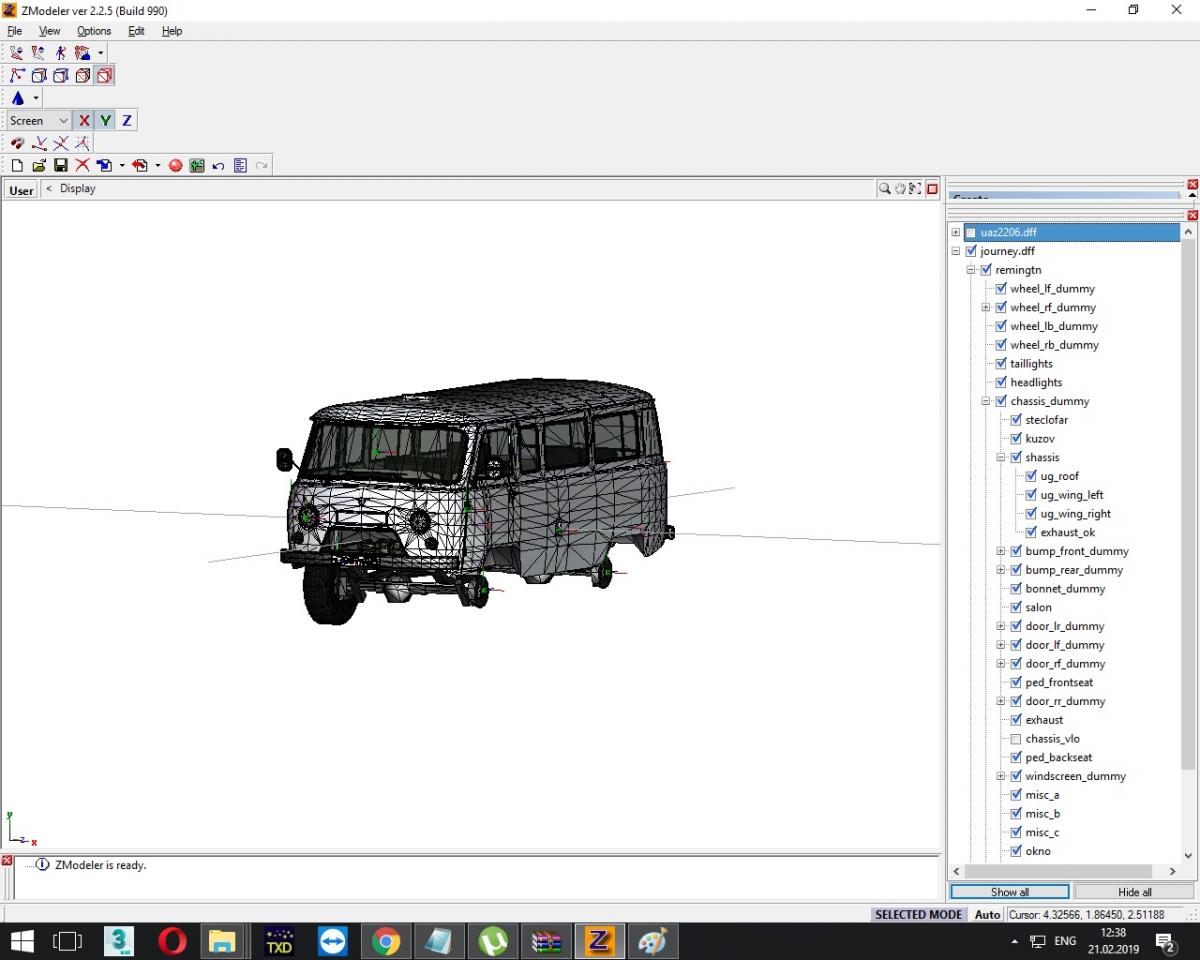The height and width of the screenshot is (960, 1200).
Task: Select the vertices editing level icon
Action: (x=17, y=76)
